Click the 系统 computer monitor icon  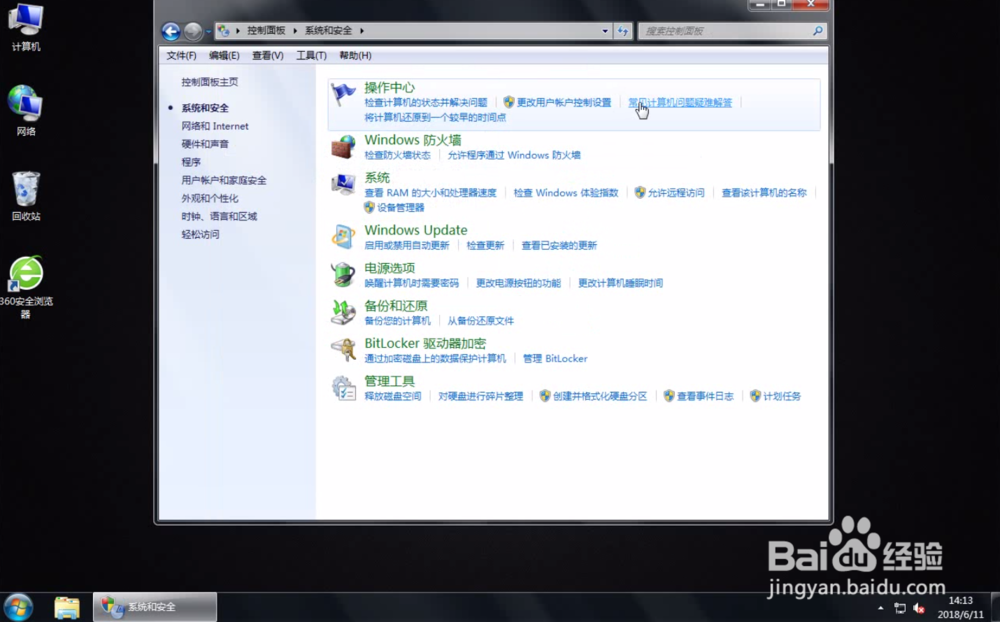coord(344,184)
